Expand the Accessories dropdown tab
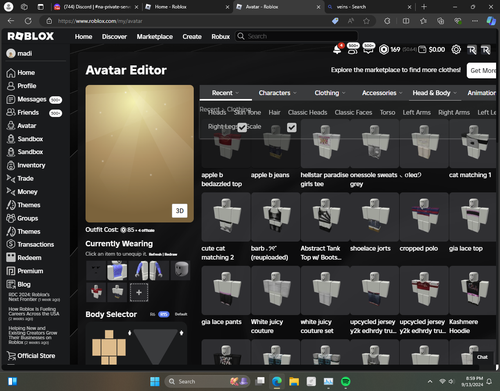This screenshot has height=391, width=500. [x=382, y=93]
